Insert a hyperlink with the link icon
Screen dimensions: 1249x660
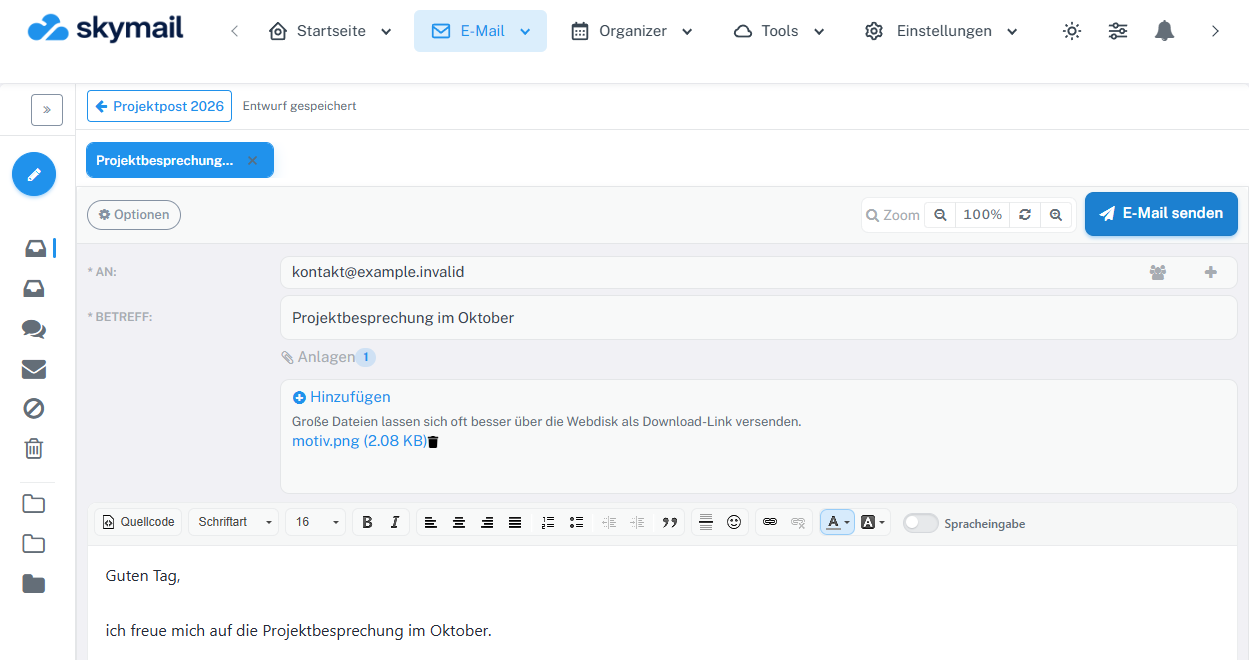[769, 522]
